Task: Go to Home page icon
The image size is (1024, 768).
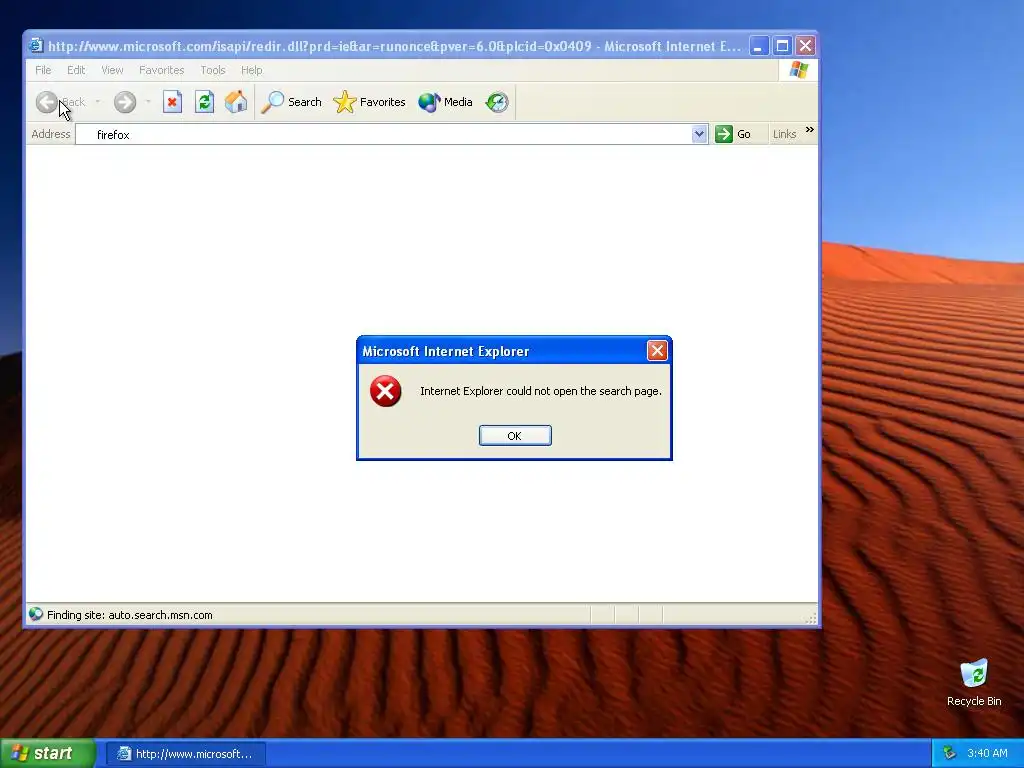Action: coord(236,102)
